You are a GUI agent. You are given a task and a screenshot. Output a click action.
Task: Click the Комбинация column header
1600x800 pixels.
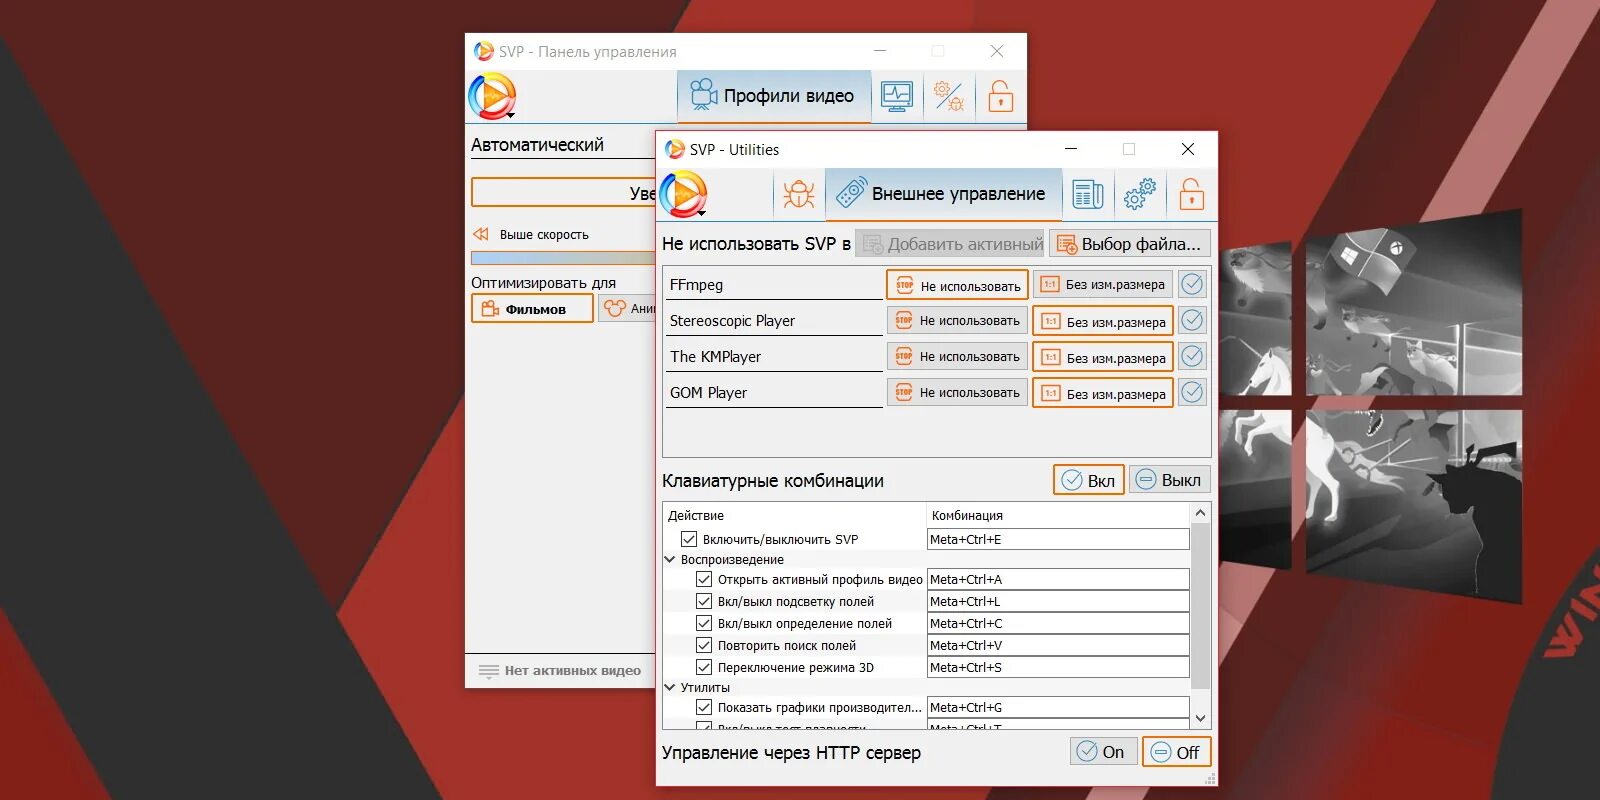pos(1058,515)
